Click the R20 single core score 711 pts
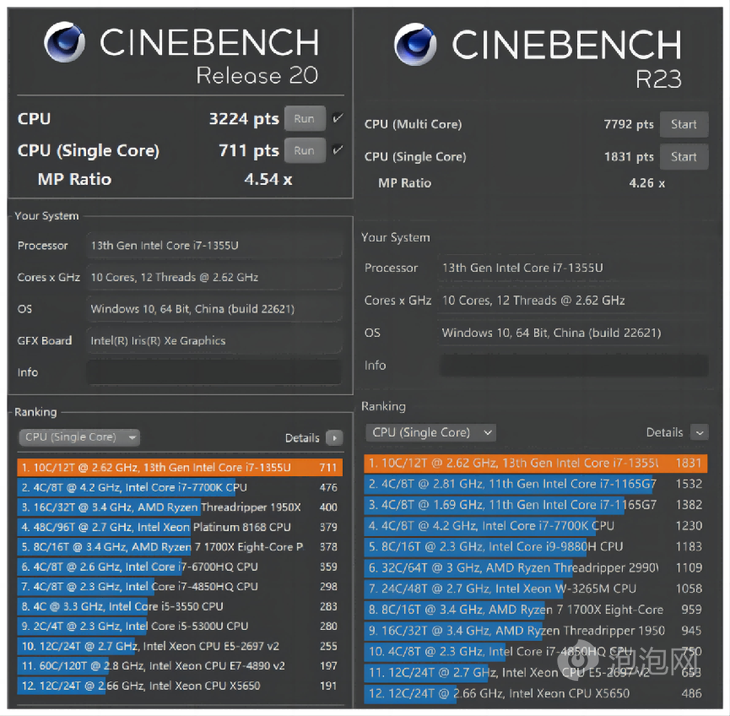730x716 pixels. pos(249,151)
